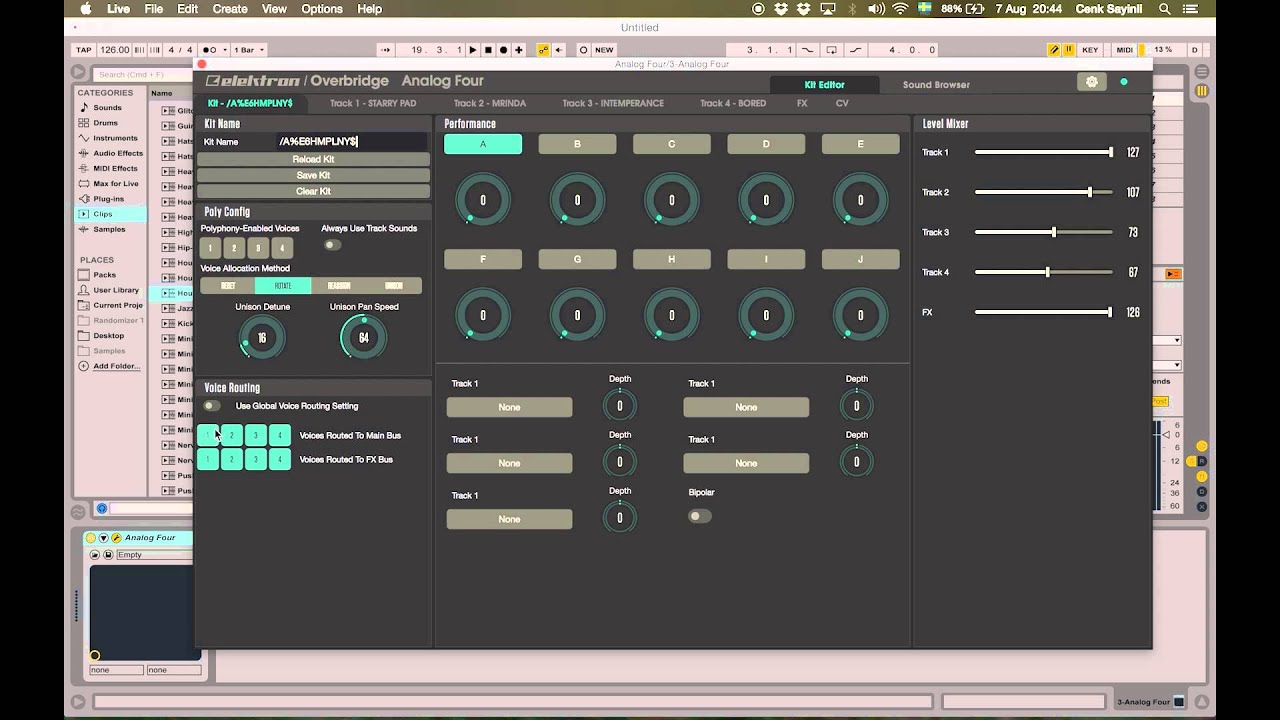Open the None dropdown left of Bipolar
Screen dimensions: 1280x720
[x=509, y=519]
